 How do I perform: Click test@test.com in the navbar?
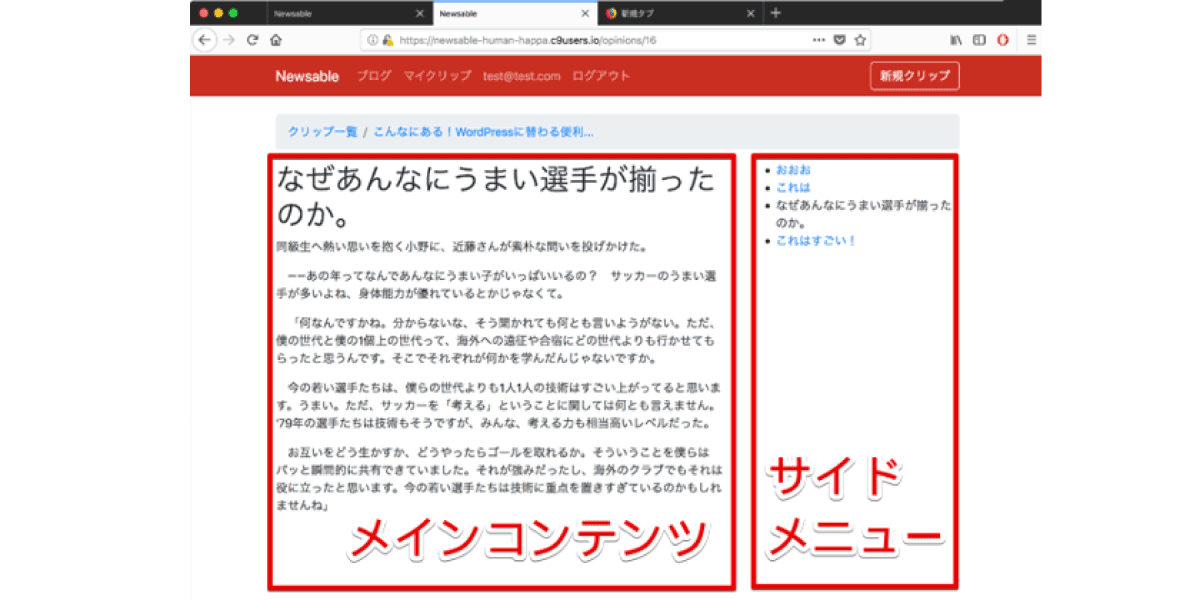(521, 76)
